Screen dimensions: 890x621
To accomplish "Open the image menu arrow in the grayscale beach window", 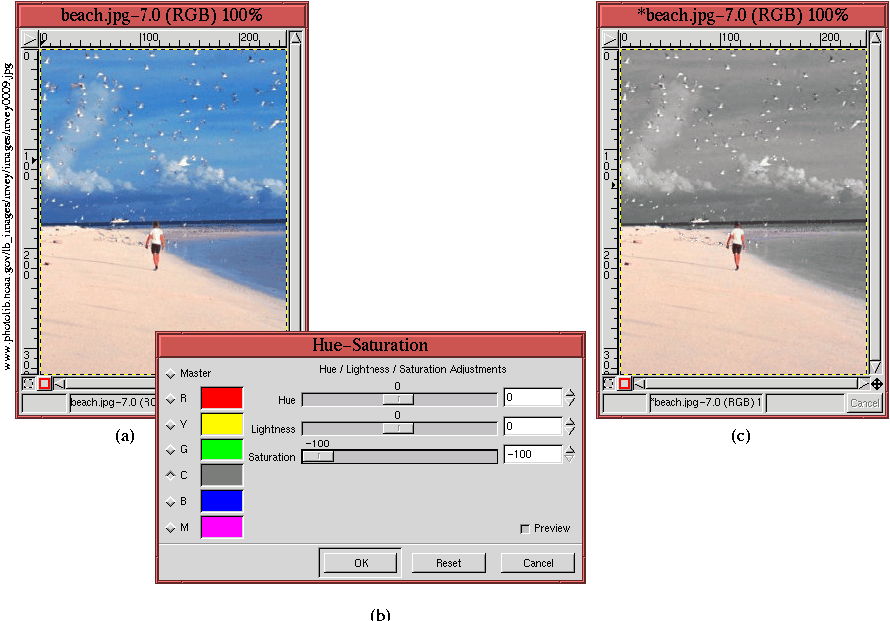I will tap(609, 39).
